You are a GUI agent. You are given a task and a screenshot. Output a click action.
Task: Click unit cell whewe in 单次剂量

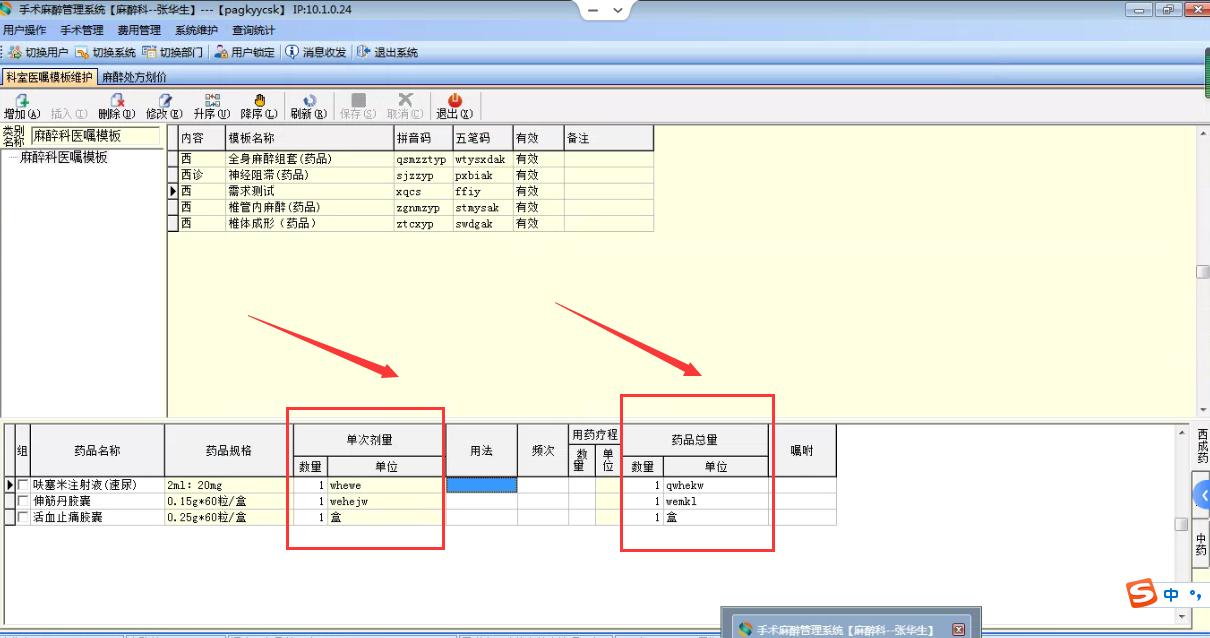coord(385,485)
